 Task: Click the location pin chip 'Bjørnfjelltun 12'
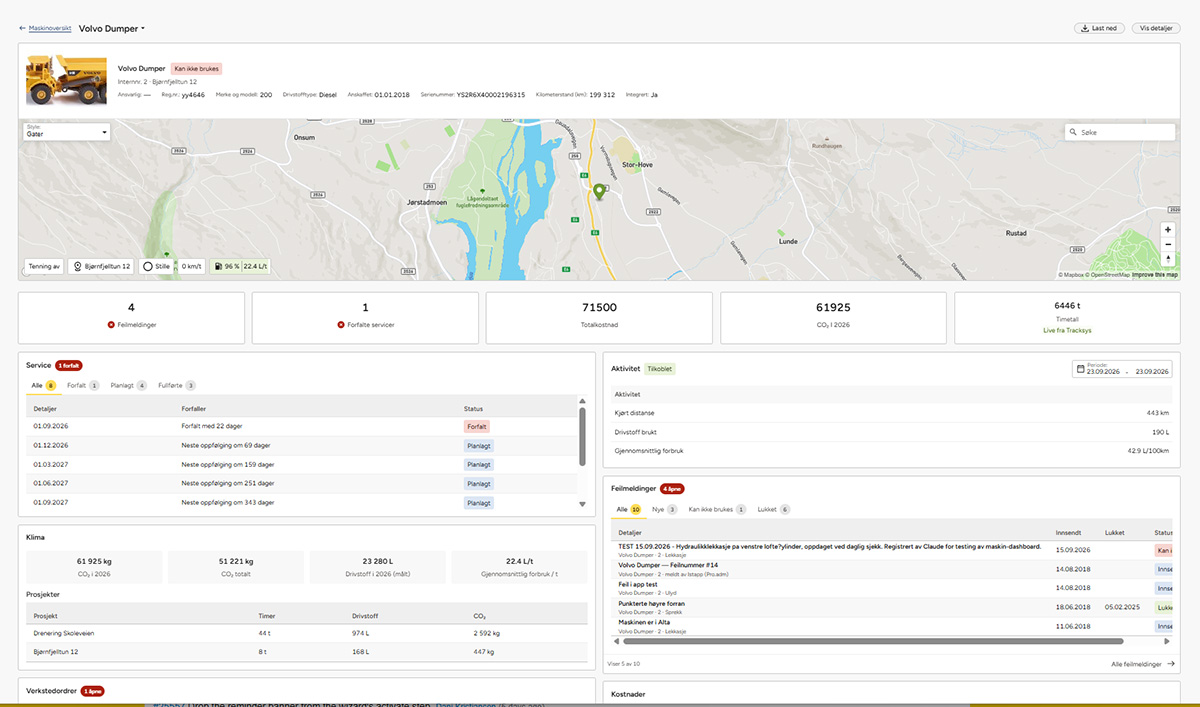point(103,267)
